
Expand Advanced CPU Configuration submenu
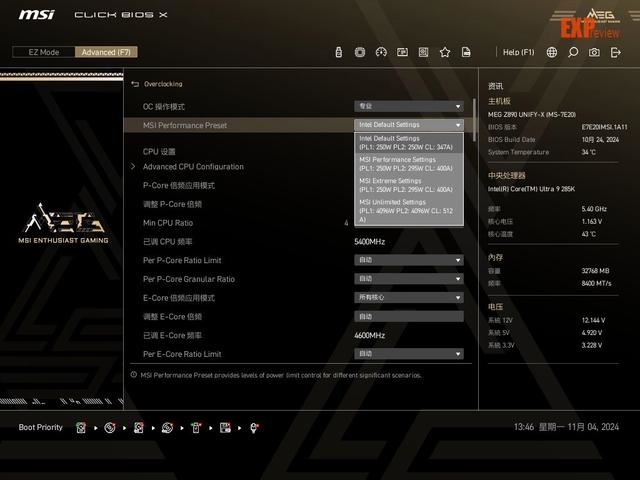(192, 167)
